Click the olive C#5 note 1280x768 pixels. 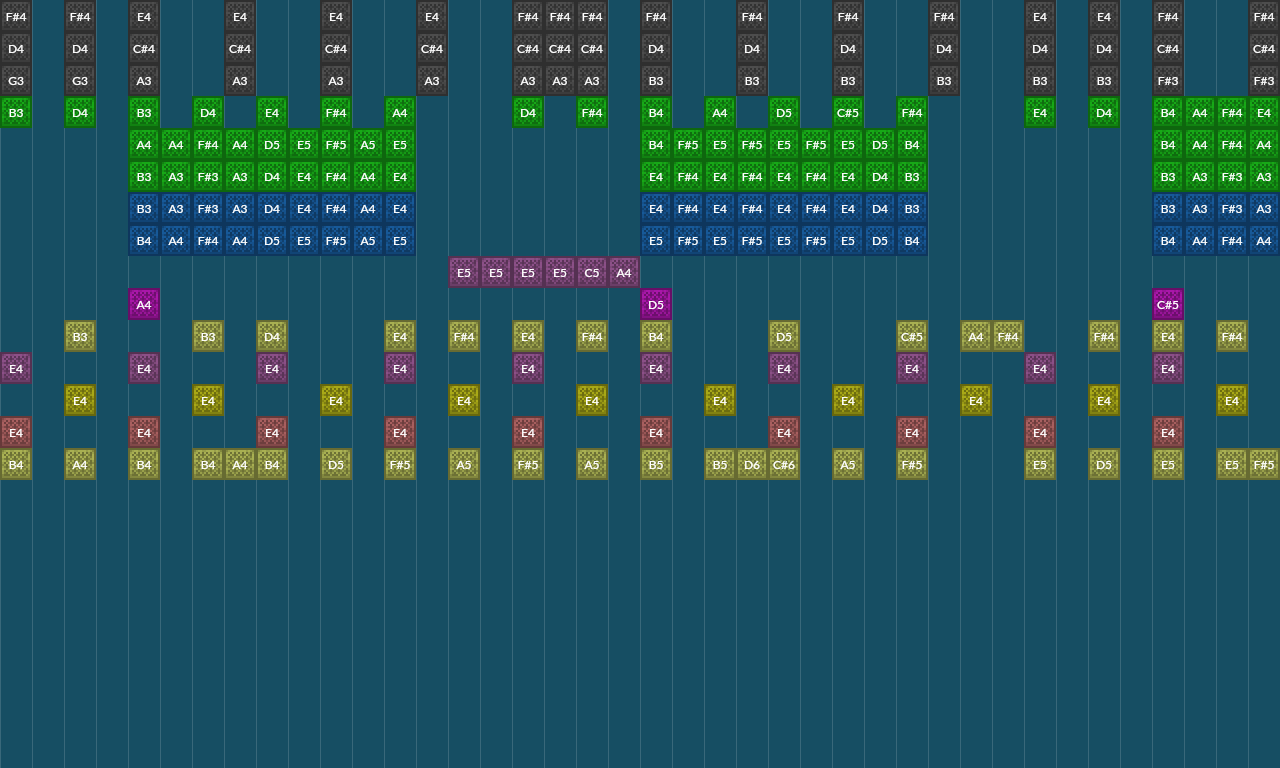pos(912,336)
